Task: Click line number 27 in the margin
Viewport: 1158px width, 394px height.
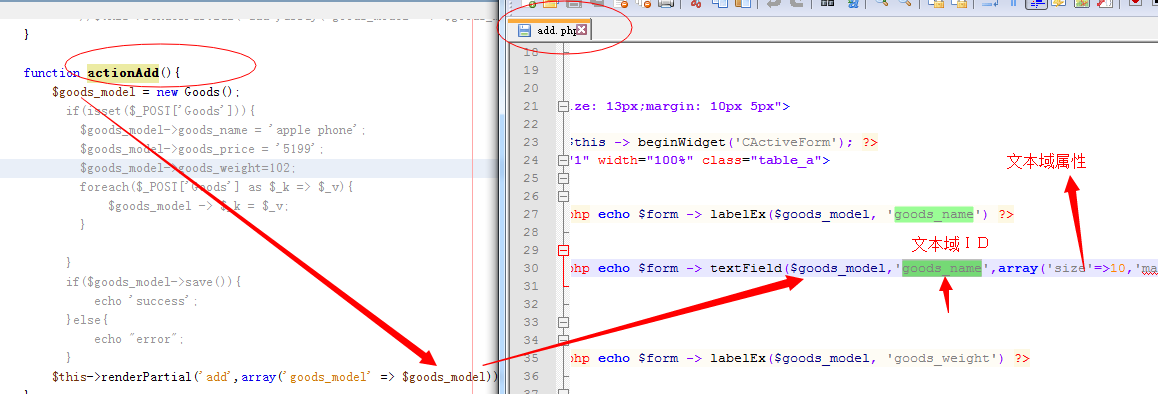Action: click(531, 214)
